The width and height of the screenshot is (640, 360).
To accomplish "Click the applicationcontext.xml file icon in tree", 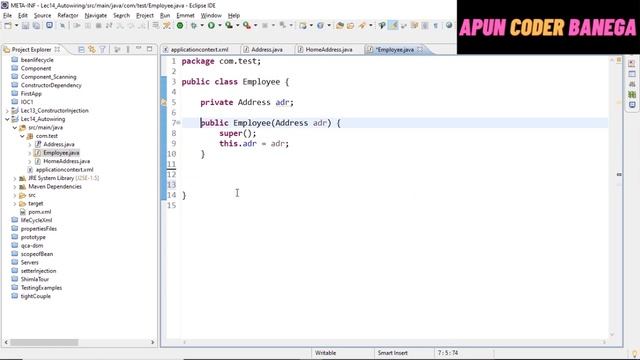I will (x=30, y=169).
